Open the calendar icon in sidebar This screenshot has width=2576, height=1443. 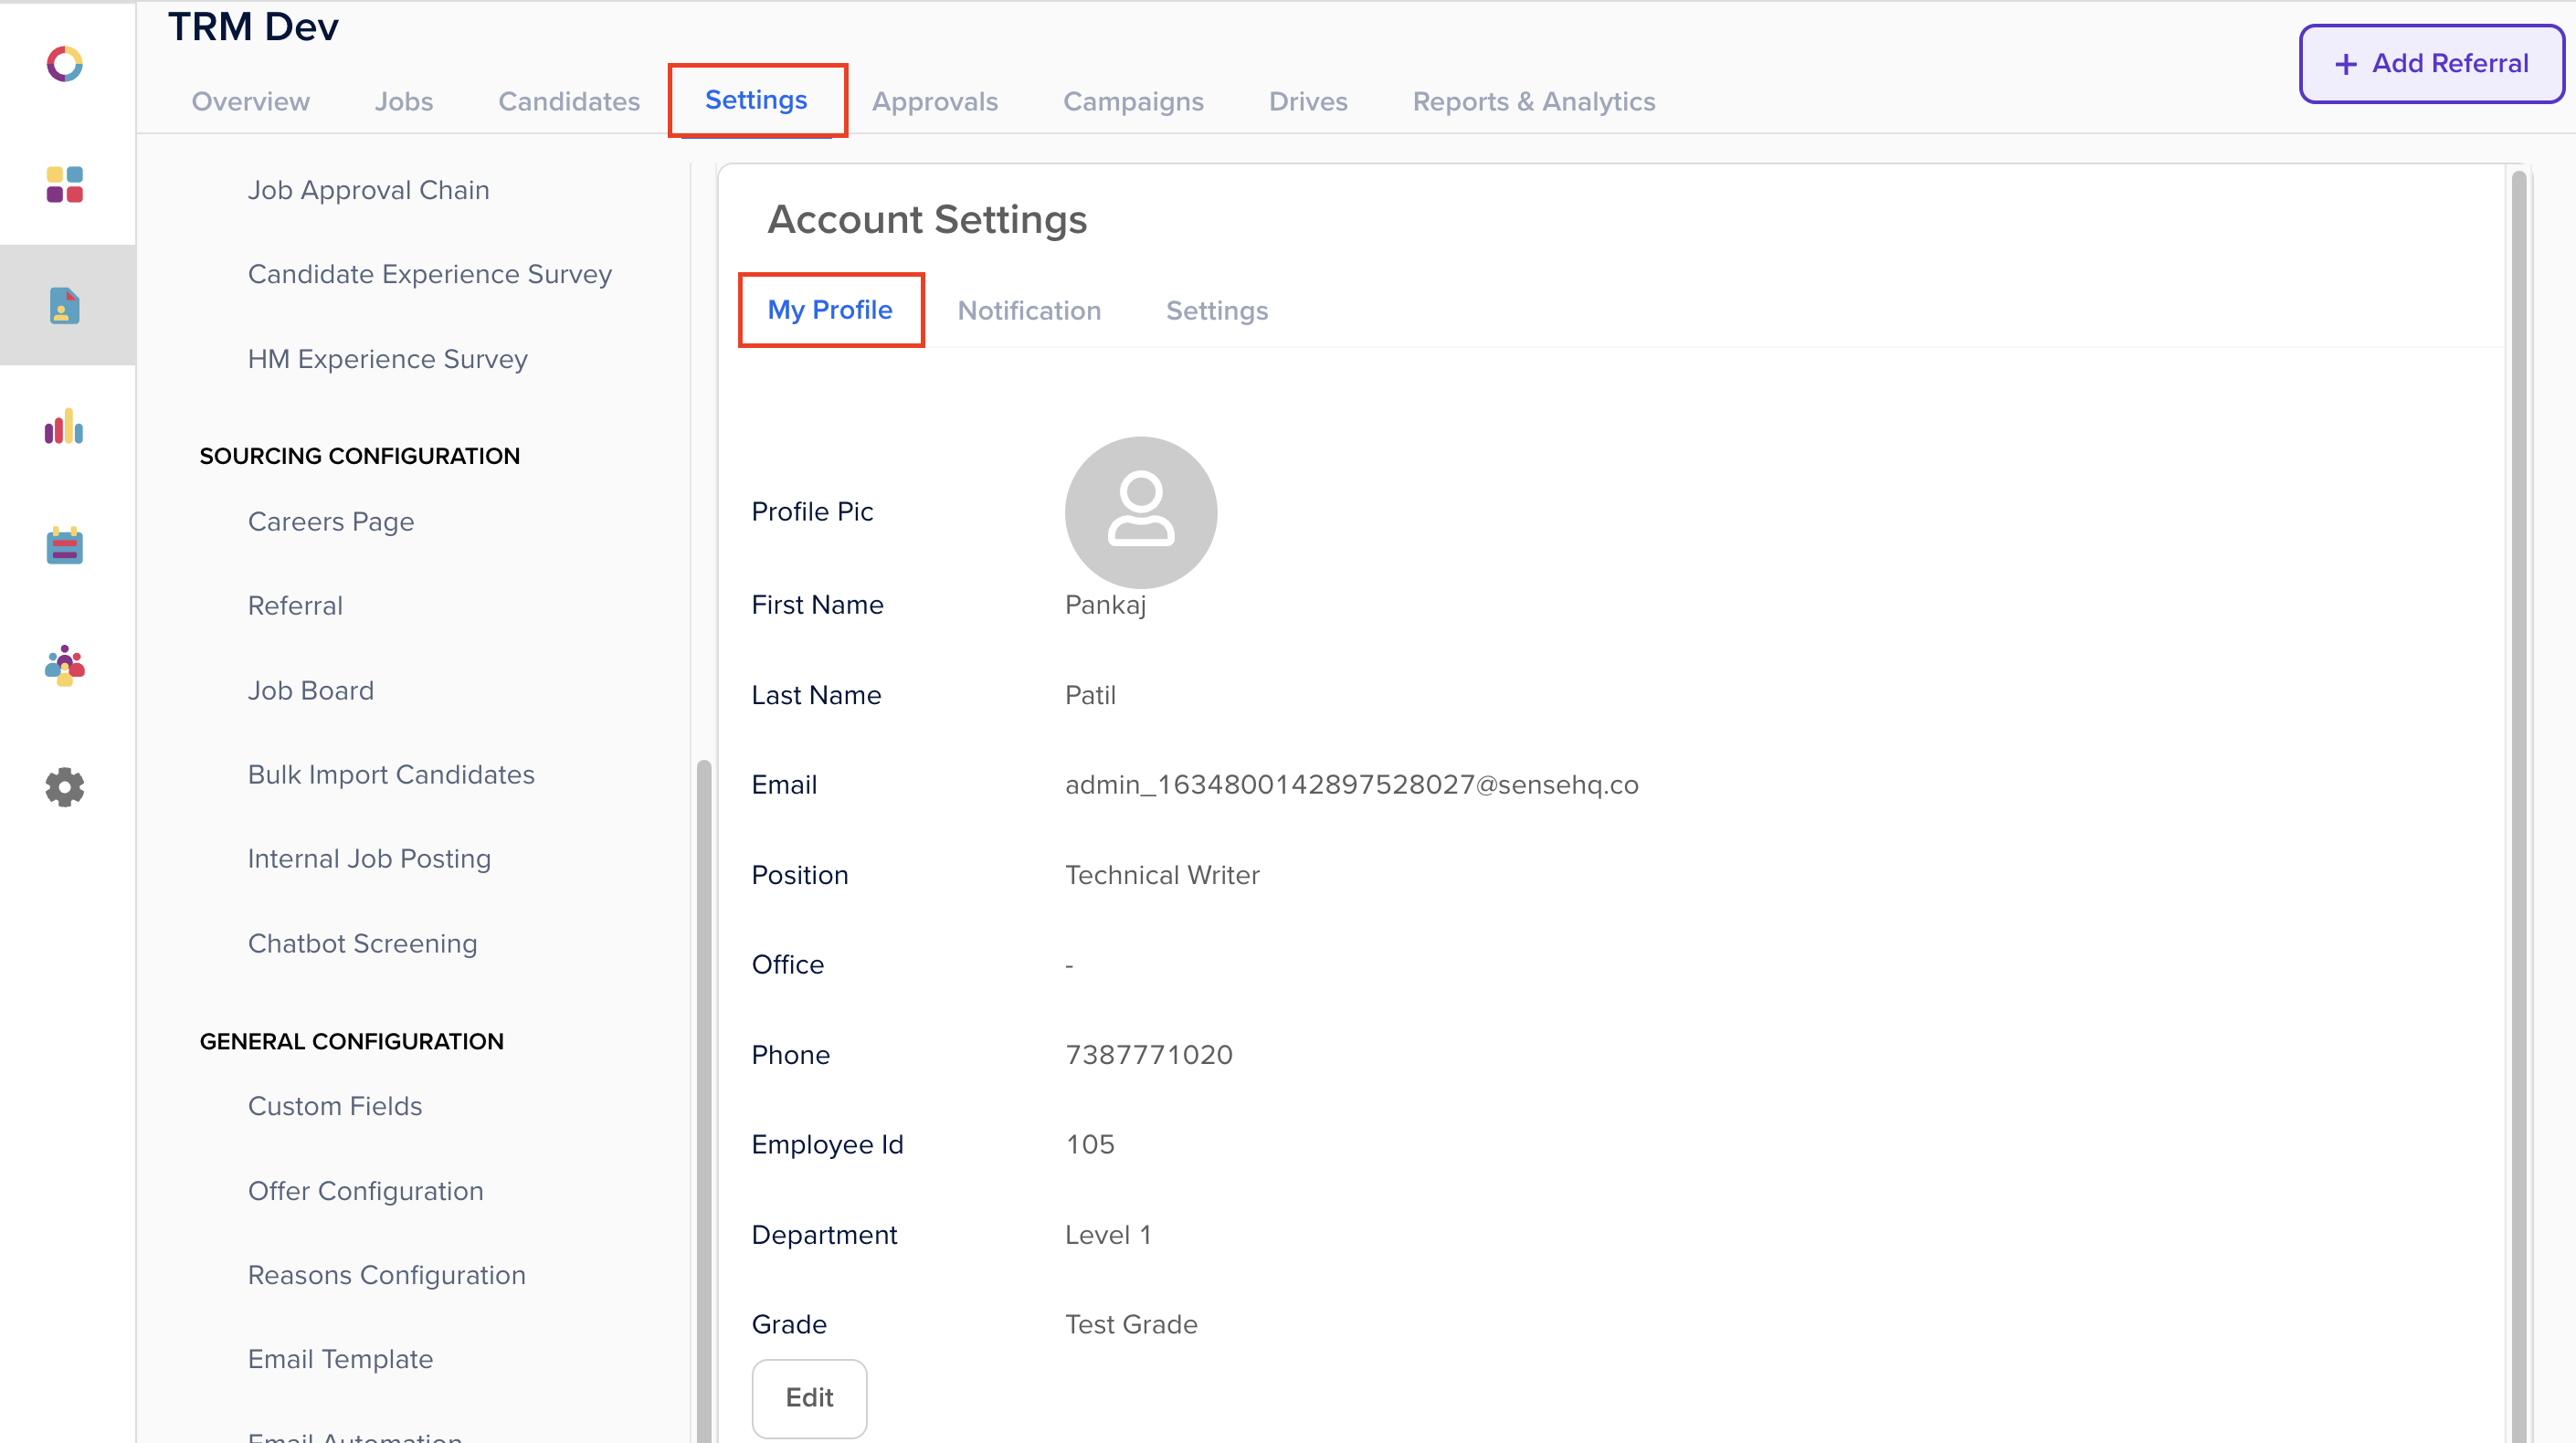click(65, 545)
